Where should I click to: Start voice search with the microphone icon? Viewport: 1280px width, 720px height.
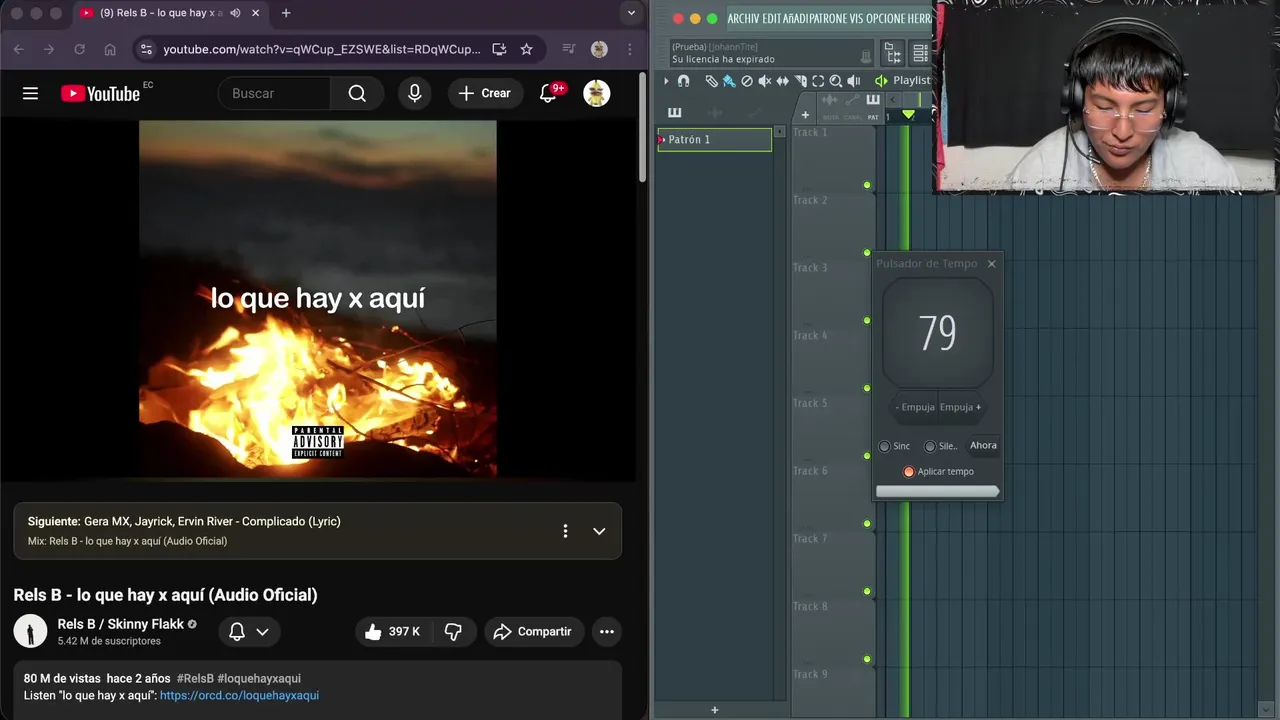(x=415, y=93)
